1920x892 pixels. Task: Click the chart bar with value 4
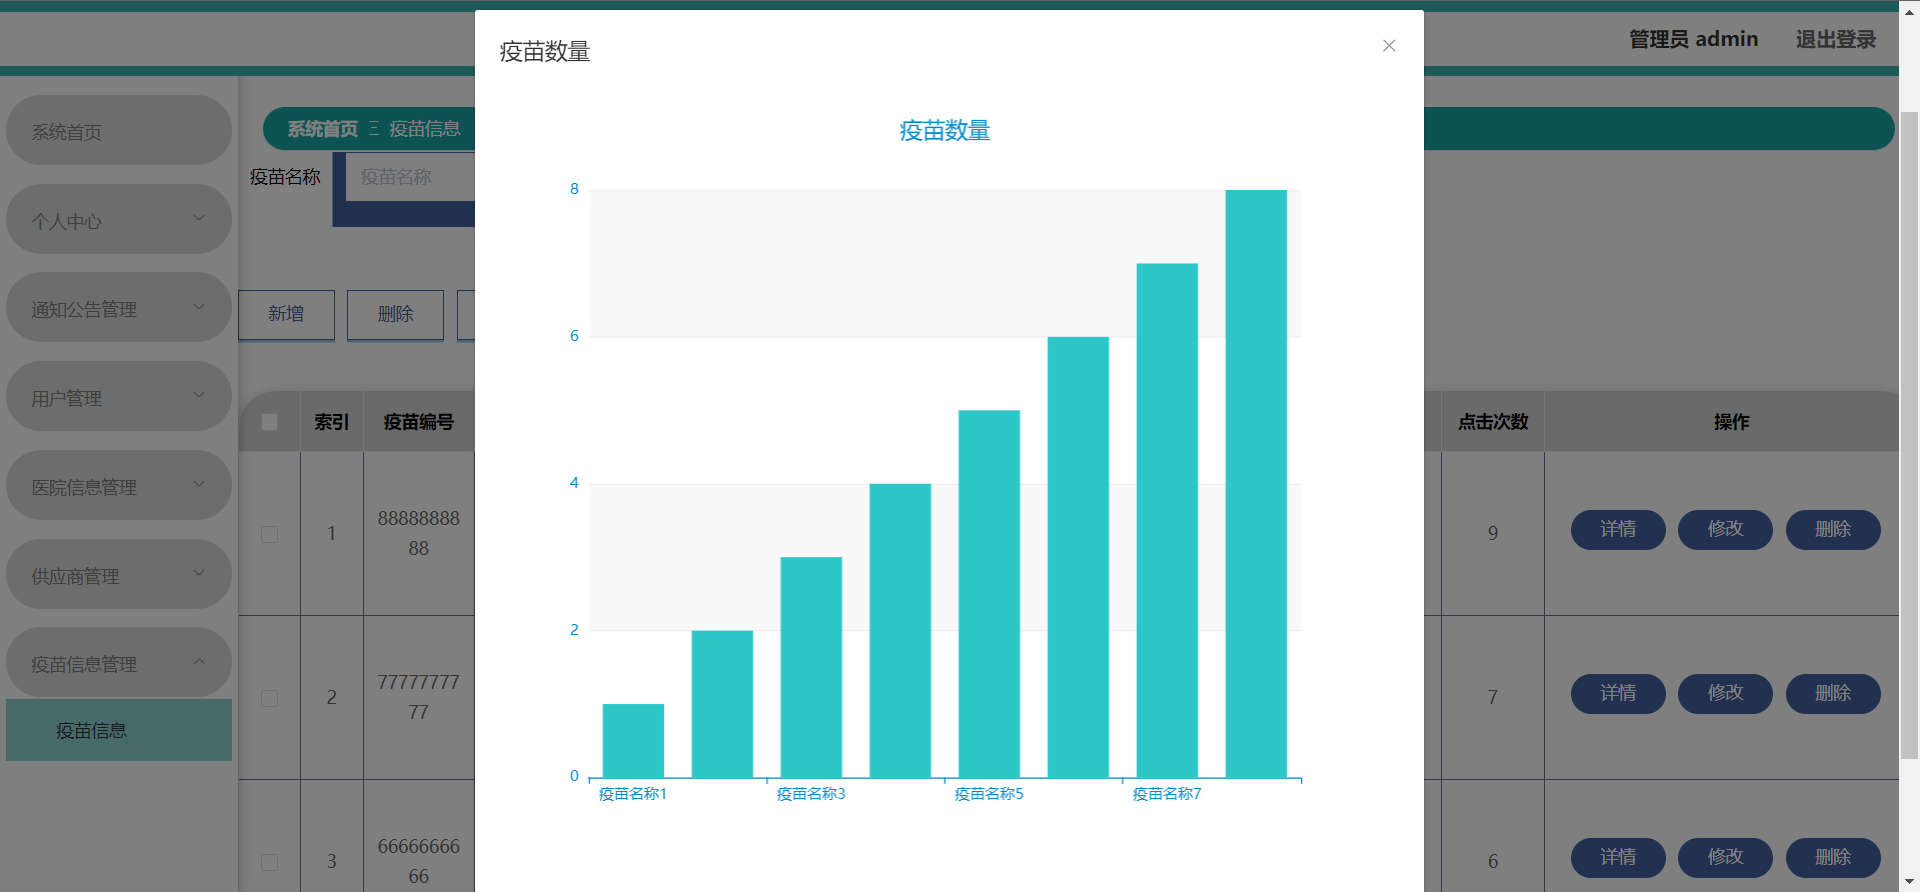900,631
